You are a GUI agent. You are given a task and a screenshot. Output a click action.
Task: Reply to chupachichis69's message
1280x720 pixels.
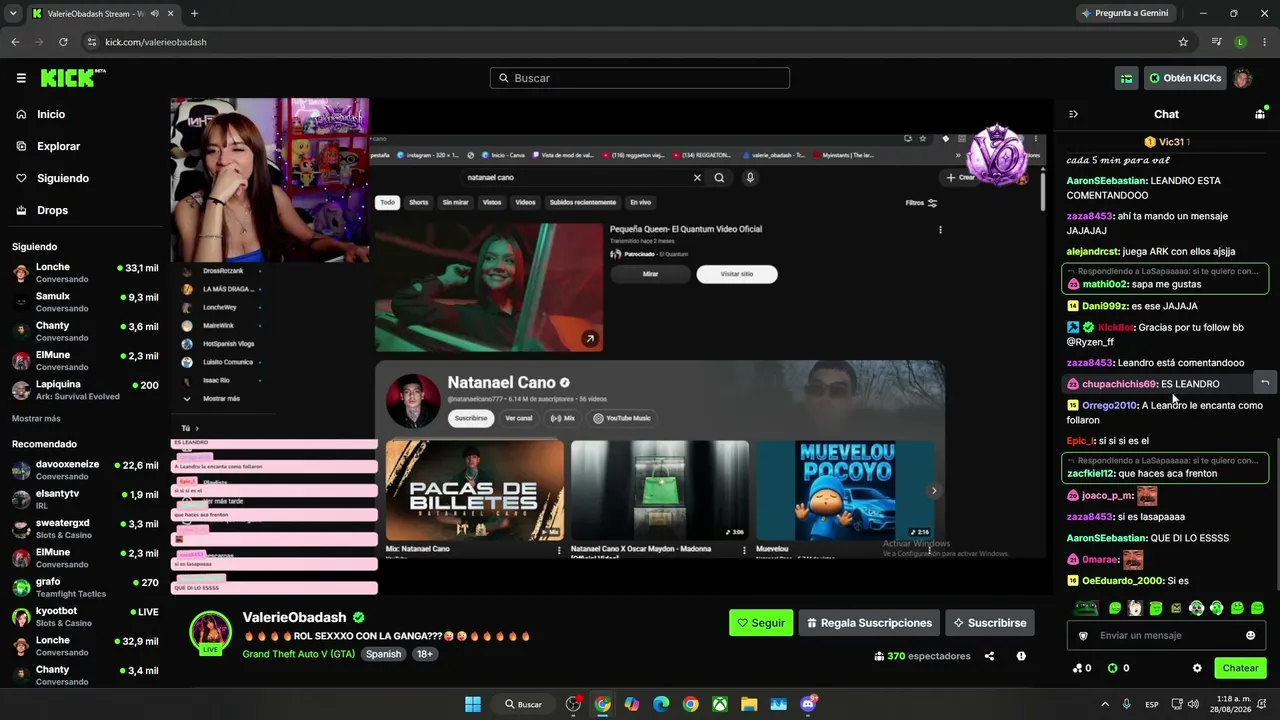click(x=1264, y=382)
